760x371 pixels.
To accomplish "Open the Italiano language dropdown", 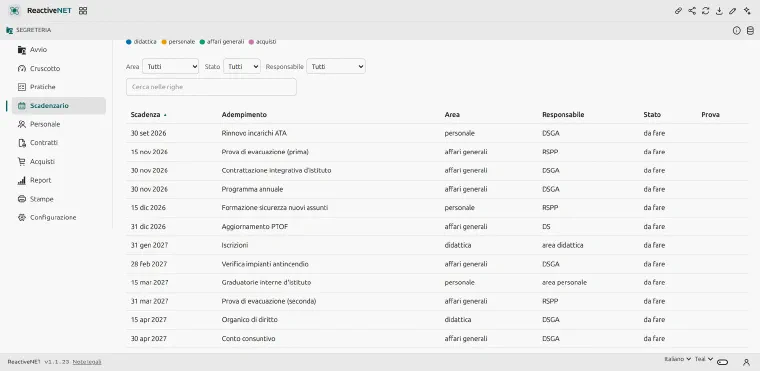I will (677, 359).
